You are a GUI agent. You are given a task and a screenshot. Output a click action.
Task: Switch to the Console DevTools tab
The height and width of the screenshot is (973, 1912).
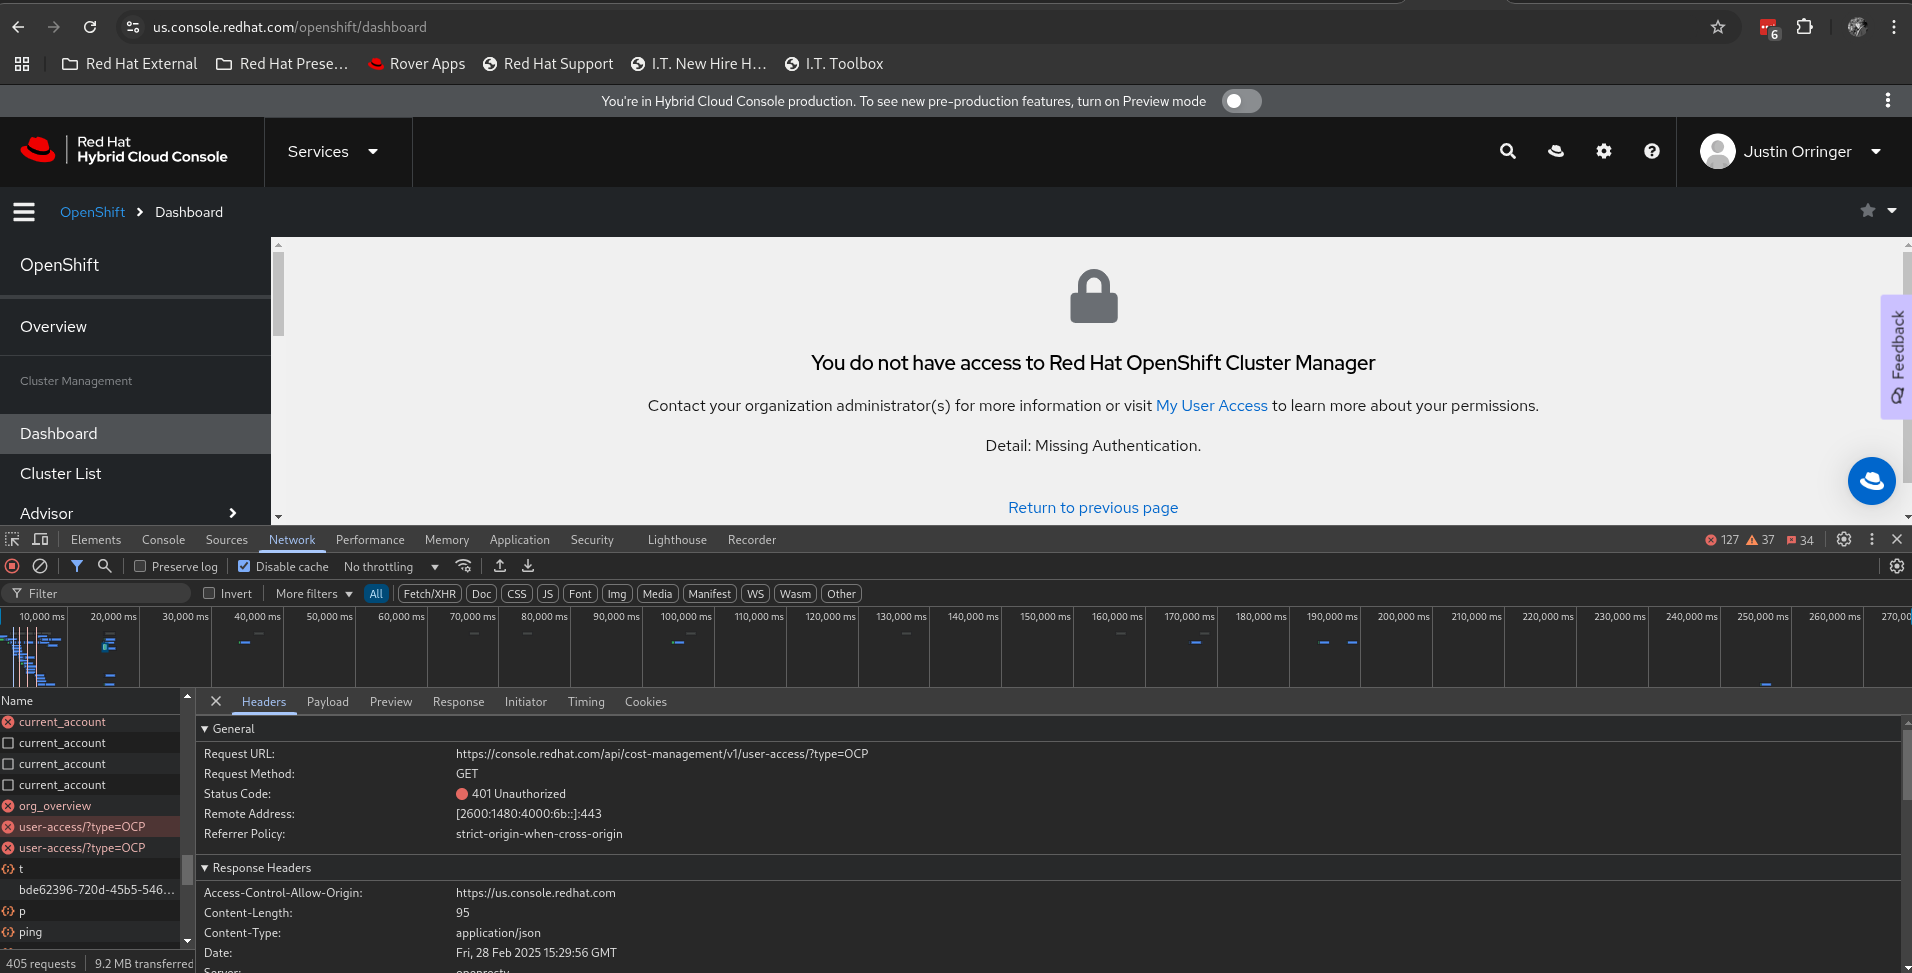(163, 540)
